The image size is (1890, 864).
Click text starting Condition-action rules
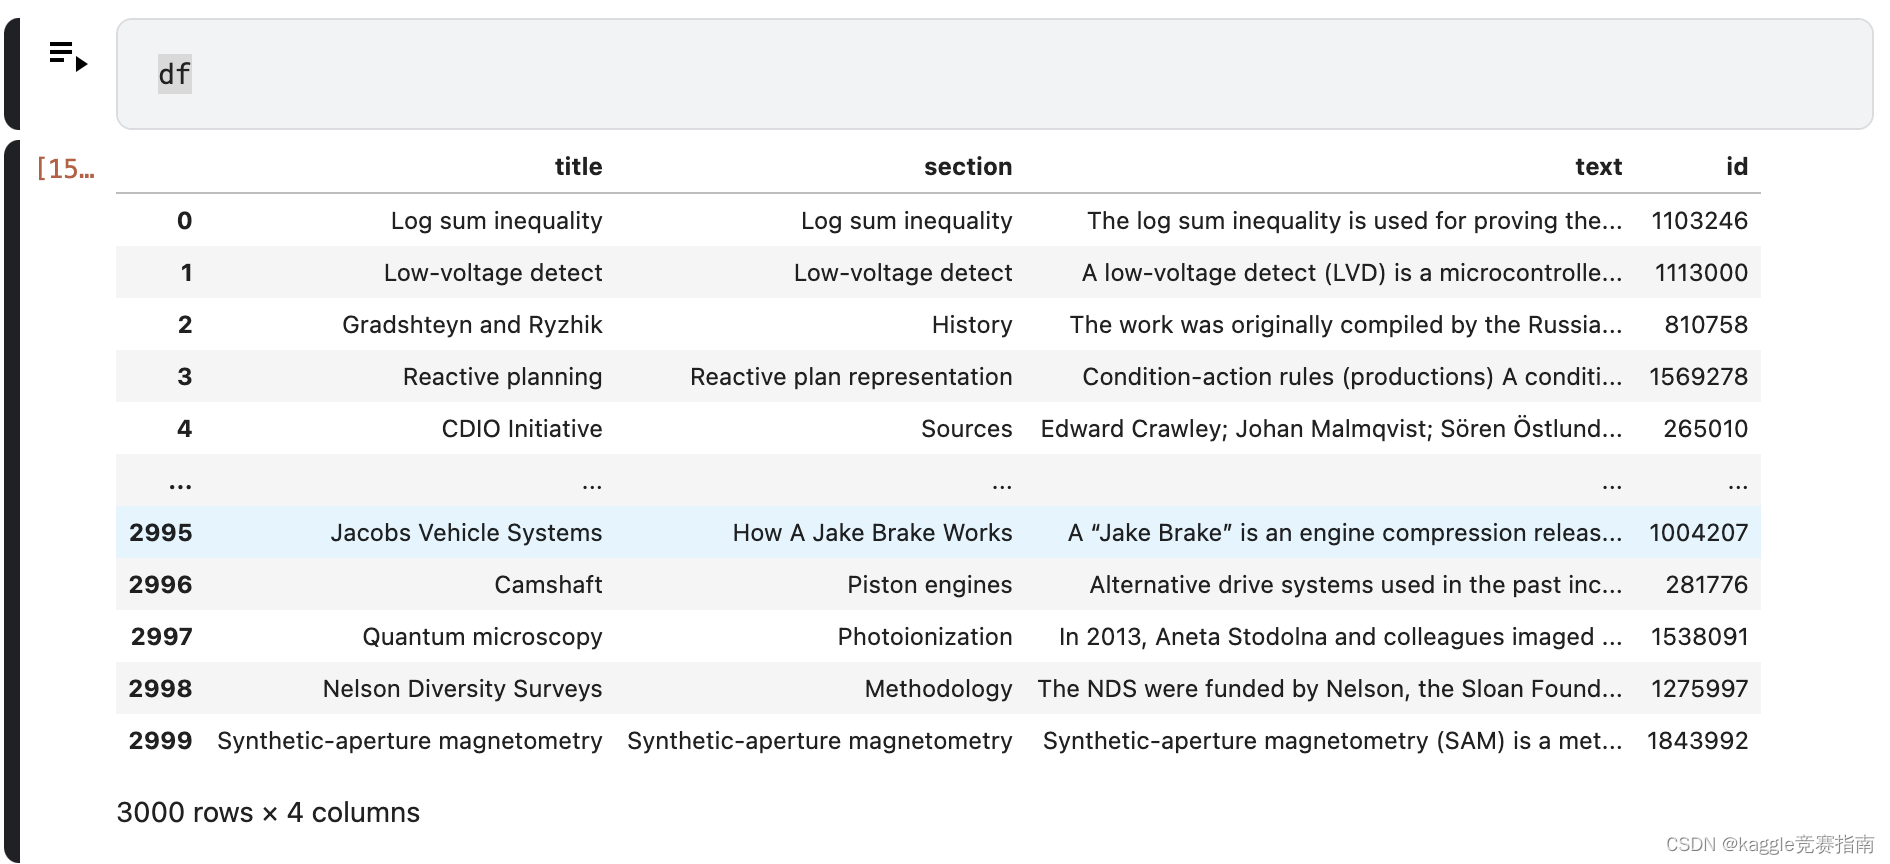pos(1352,377)
